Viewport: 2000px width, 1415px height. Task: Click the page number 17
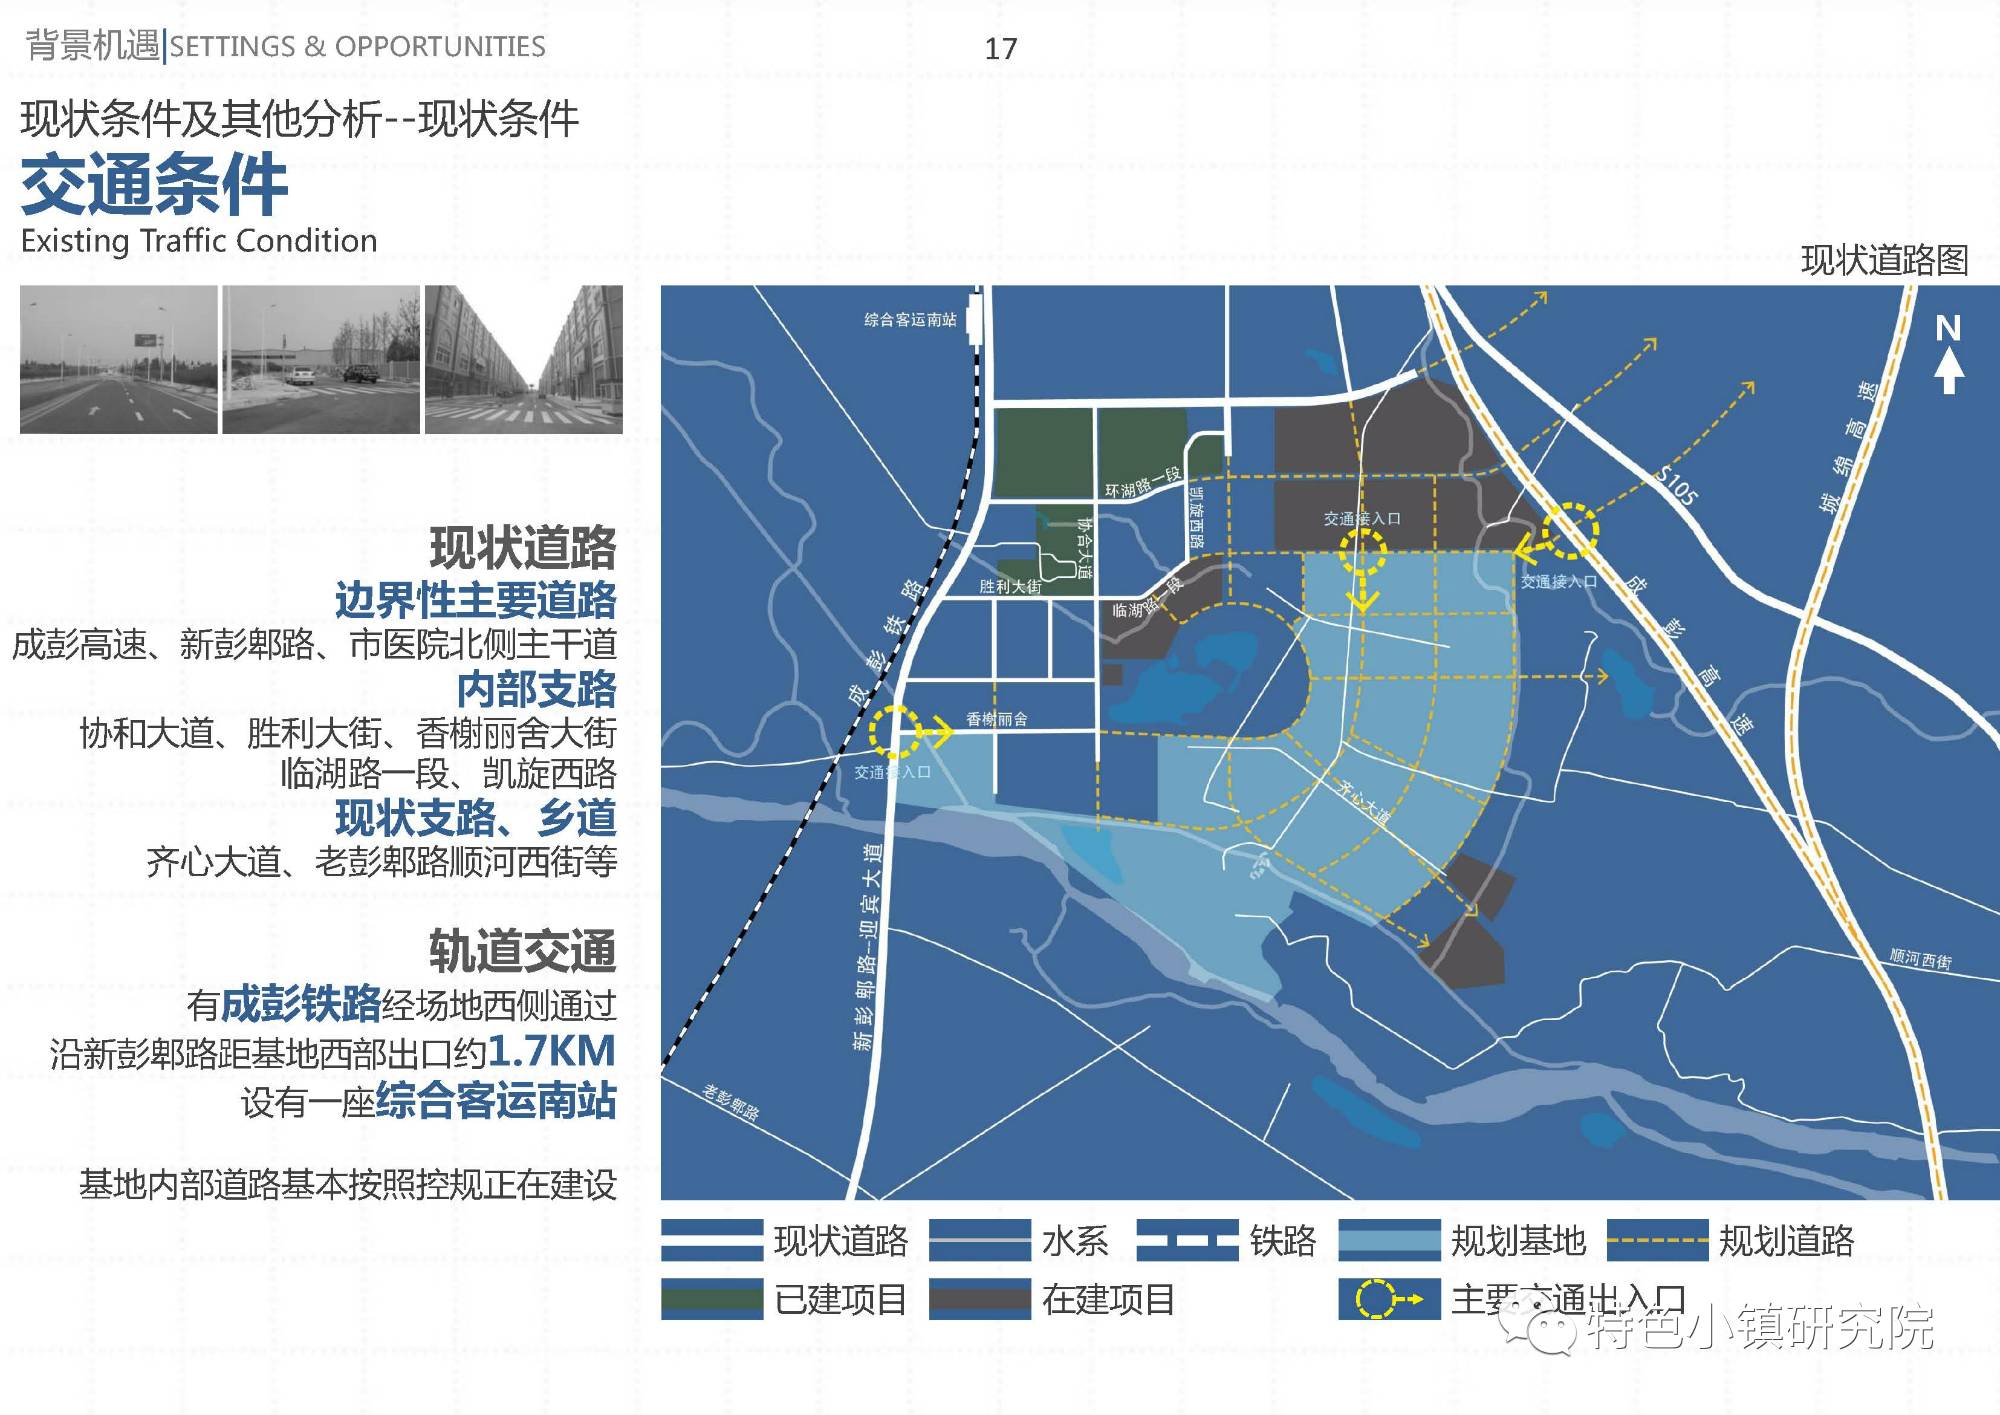[1001, 48]
